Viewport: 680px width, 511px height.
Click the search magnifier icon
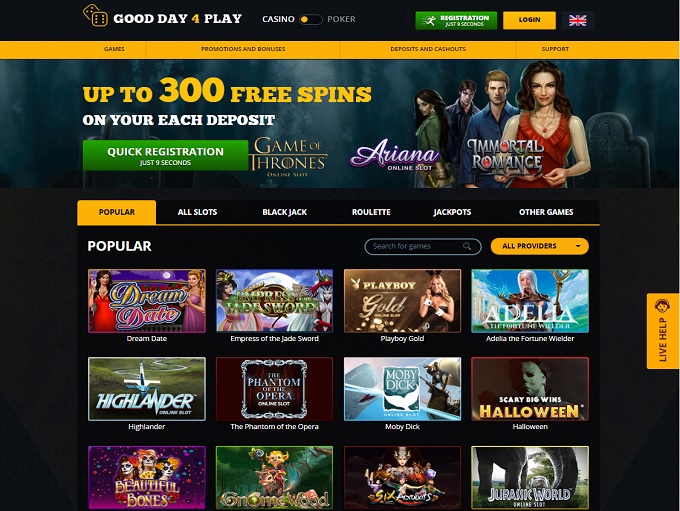(x=467, y=246)
